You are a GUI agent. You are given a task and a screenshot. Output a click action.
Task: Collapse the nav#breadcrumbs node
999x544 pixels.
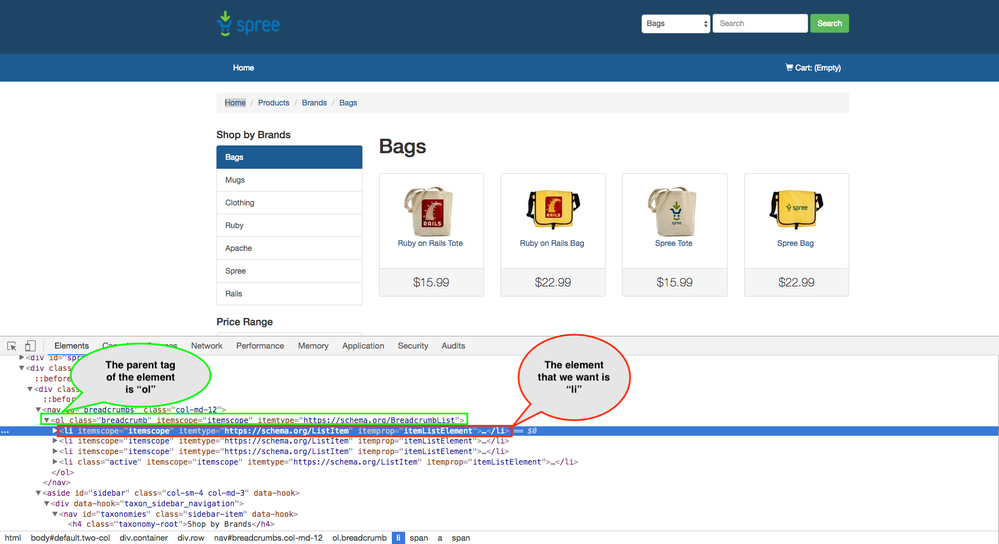(38, 410)
